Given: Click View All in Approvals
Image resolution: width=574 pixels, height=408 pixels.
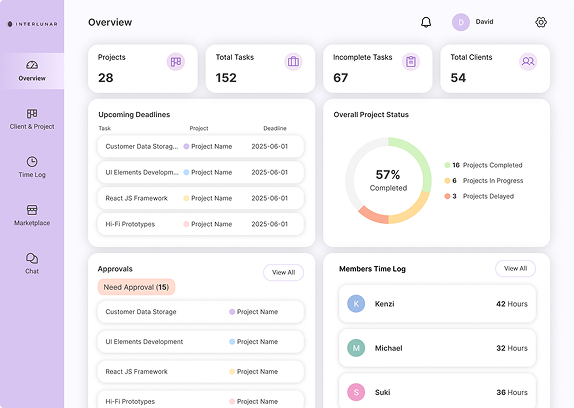Looking at the screenshot, I should click(x=283, y=273).
